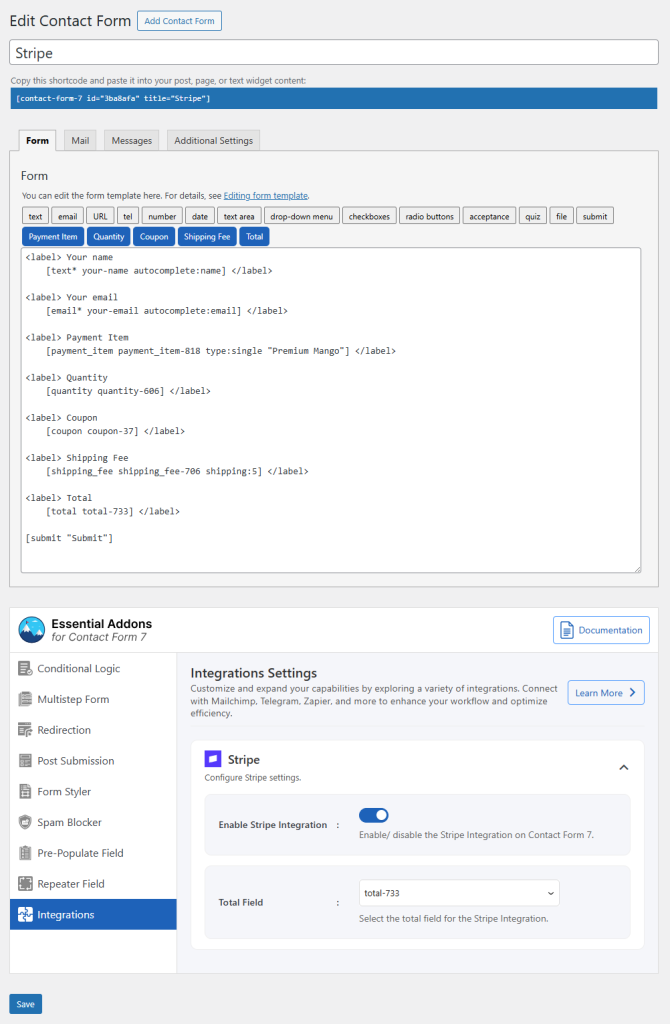The image size is (670, 1024).
Task: Click the Pre-Populate Field sidebar icon
Action: click(x=25, y=852)
